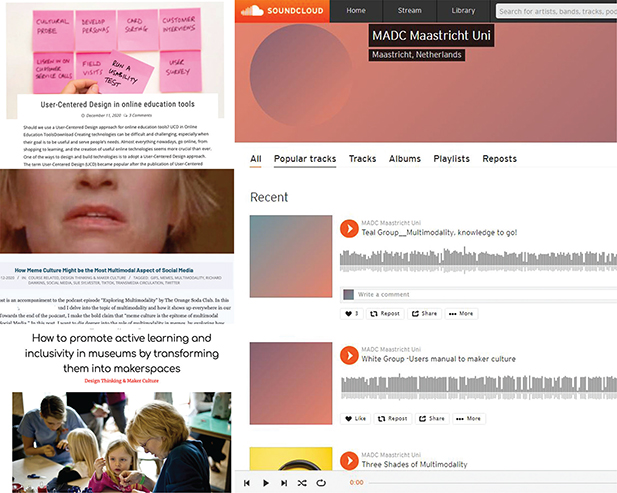Click the SoundCloud search field
The width and height of the screenshot is (617, 493).
tap(556, 11)
